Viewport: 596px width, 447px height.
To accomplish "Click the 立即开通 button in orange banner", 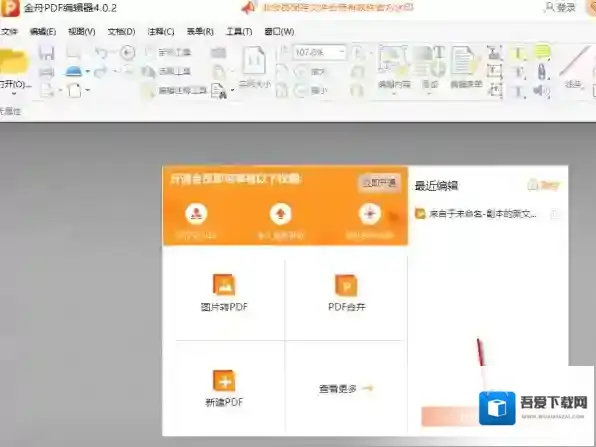I will pos(379,183).
